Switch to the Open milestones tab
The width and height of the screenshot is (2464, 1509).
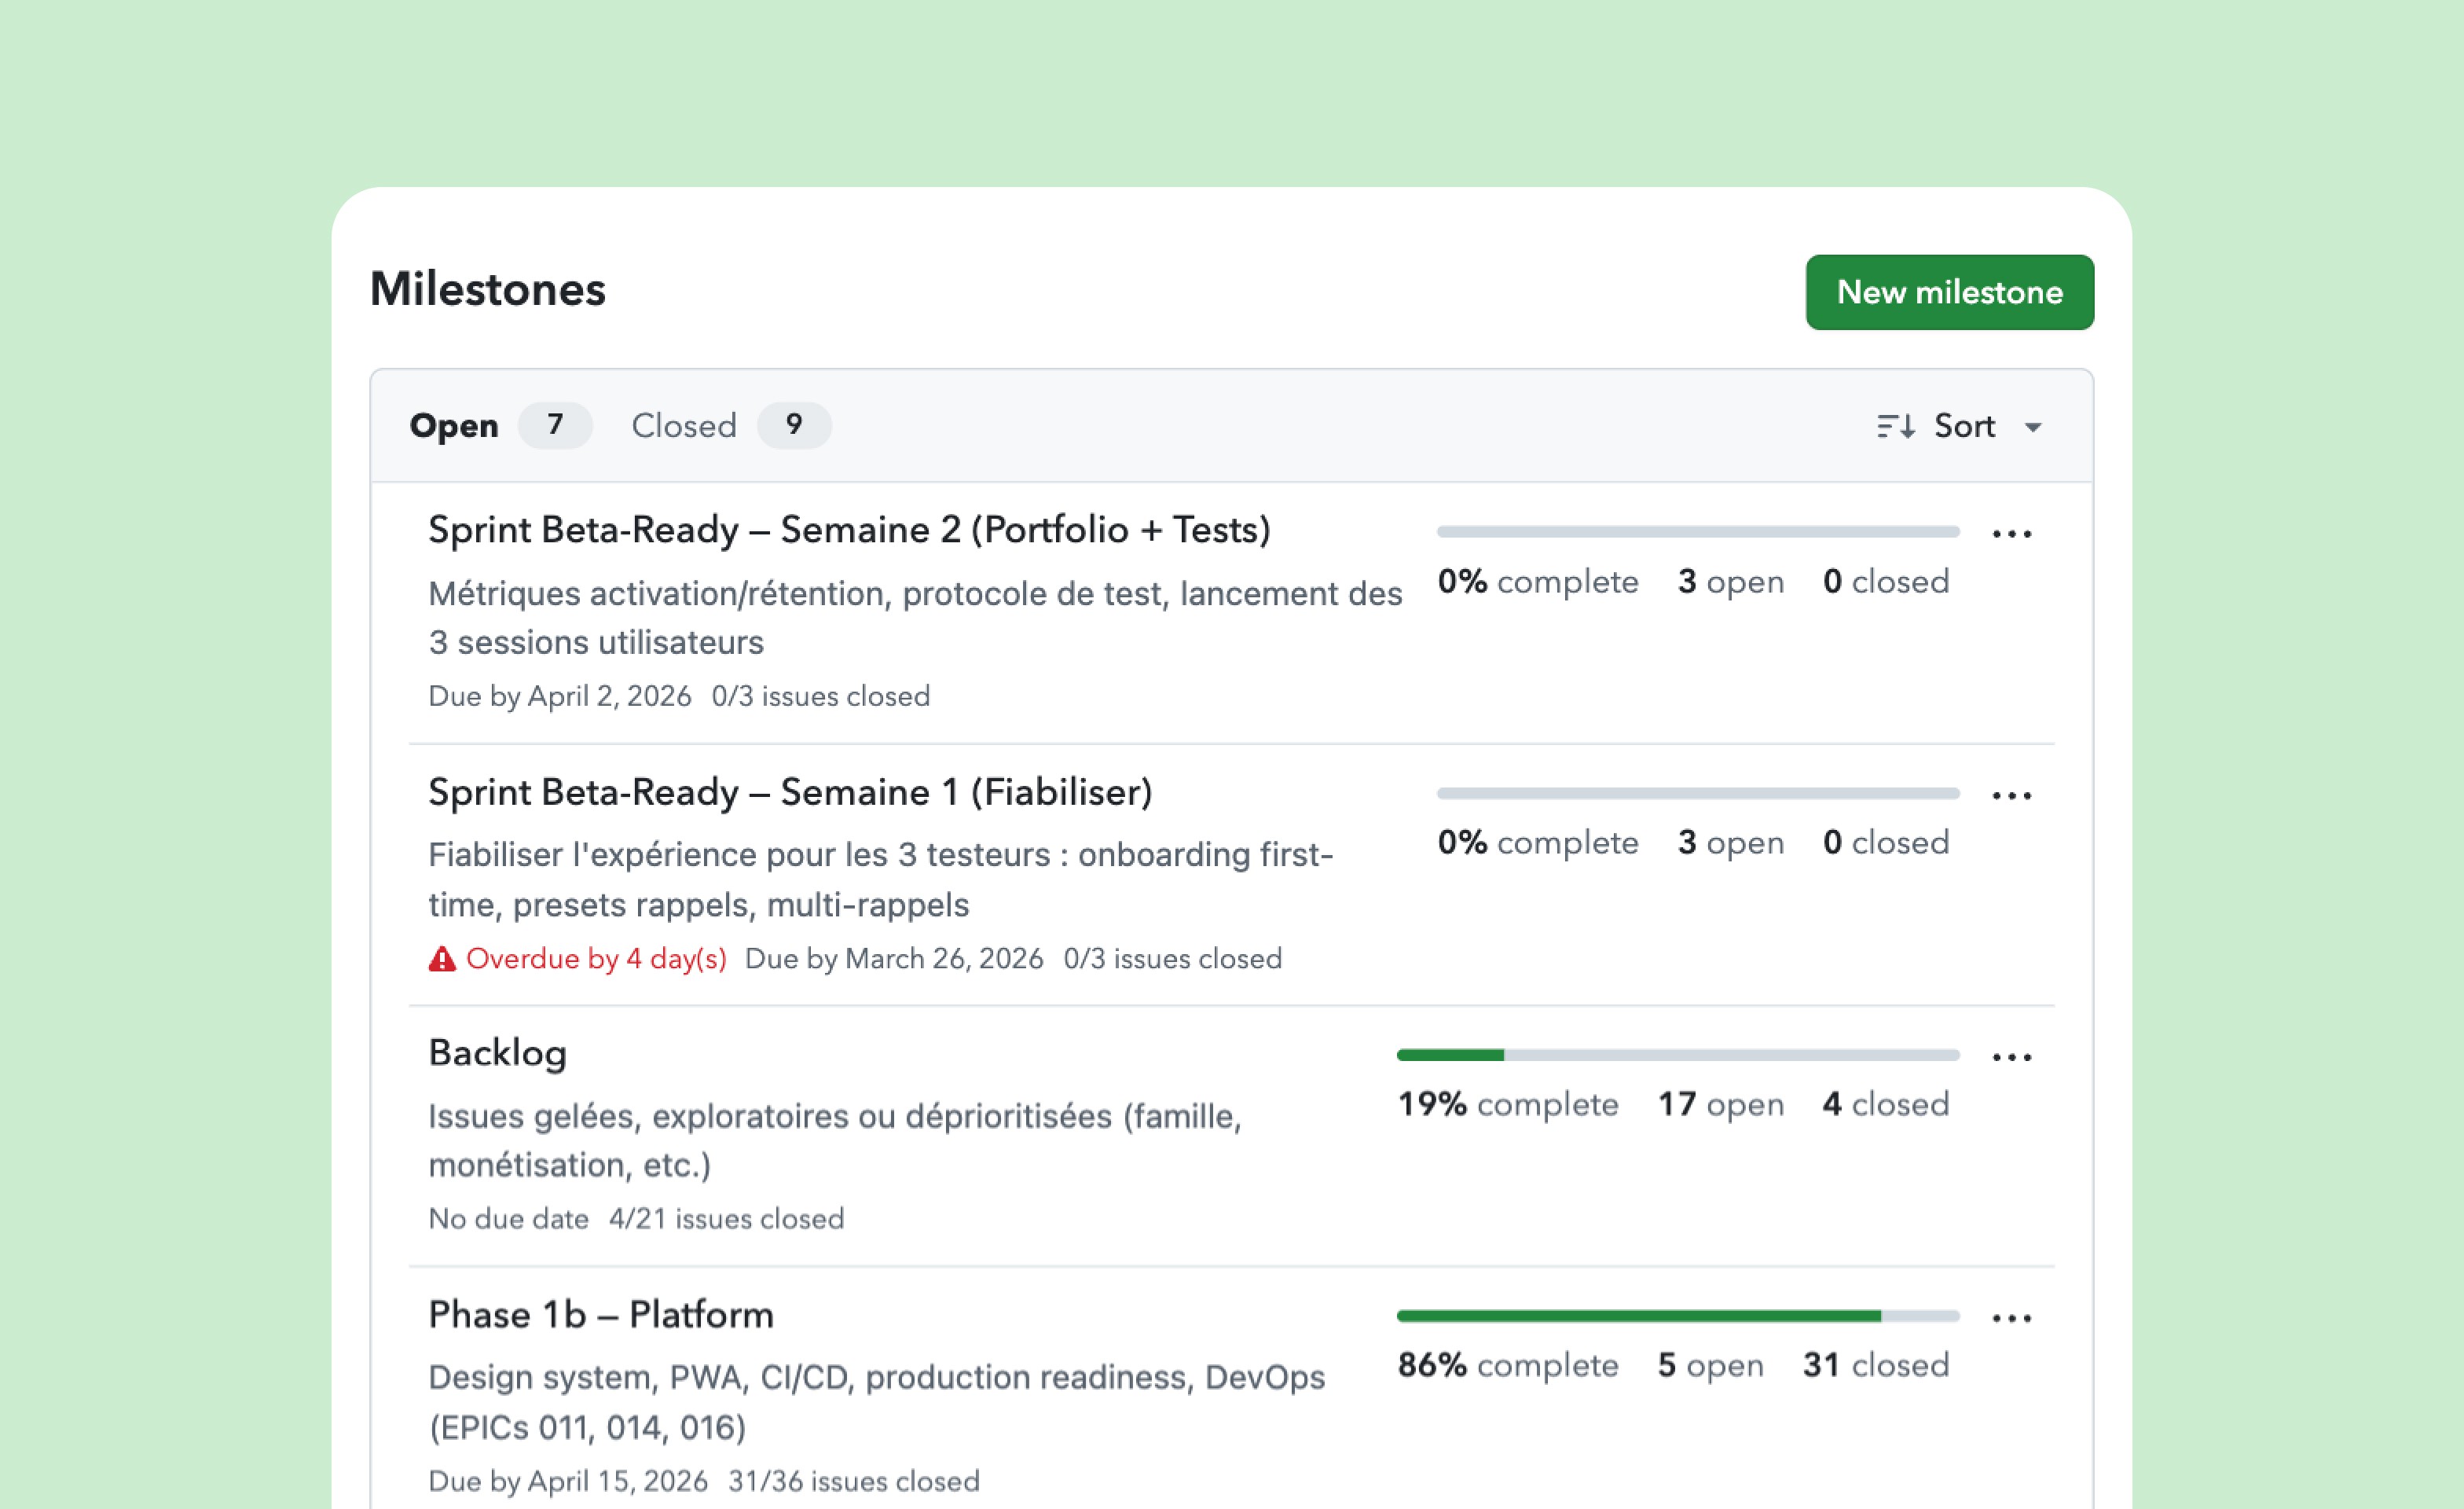coord(454,426)
